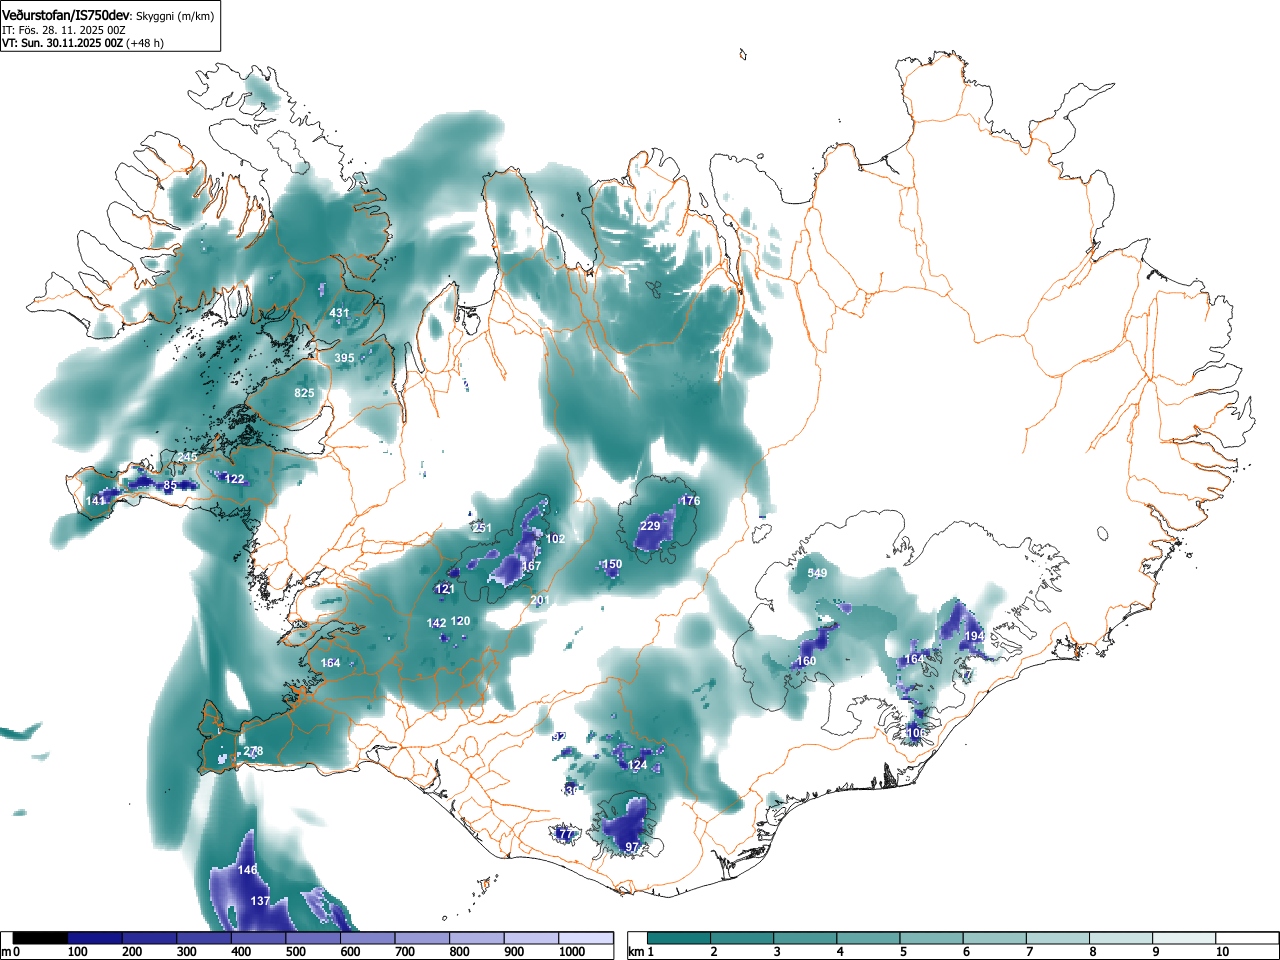Screen dimensions: 1280x960
Task: Click the title text 'Veðurstofan/IS750dev'
Action: (x=67, y=15)
